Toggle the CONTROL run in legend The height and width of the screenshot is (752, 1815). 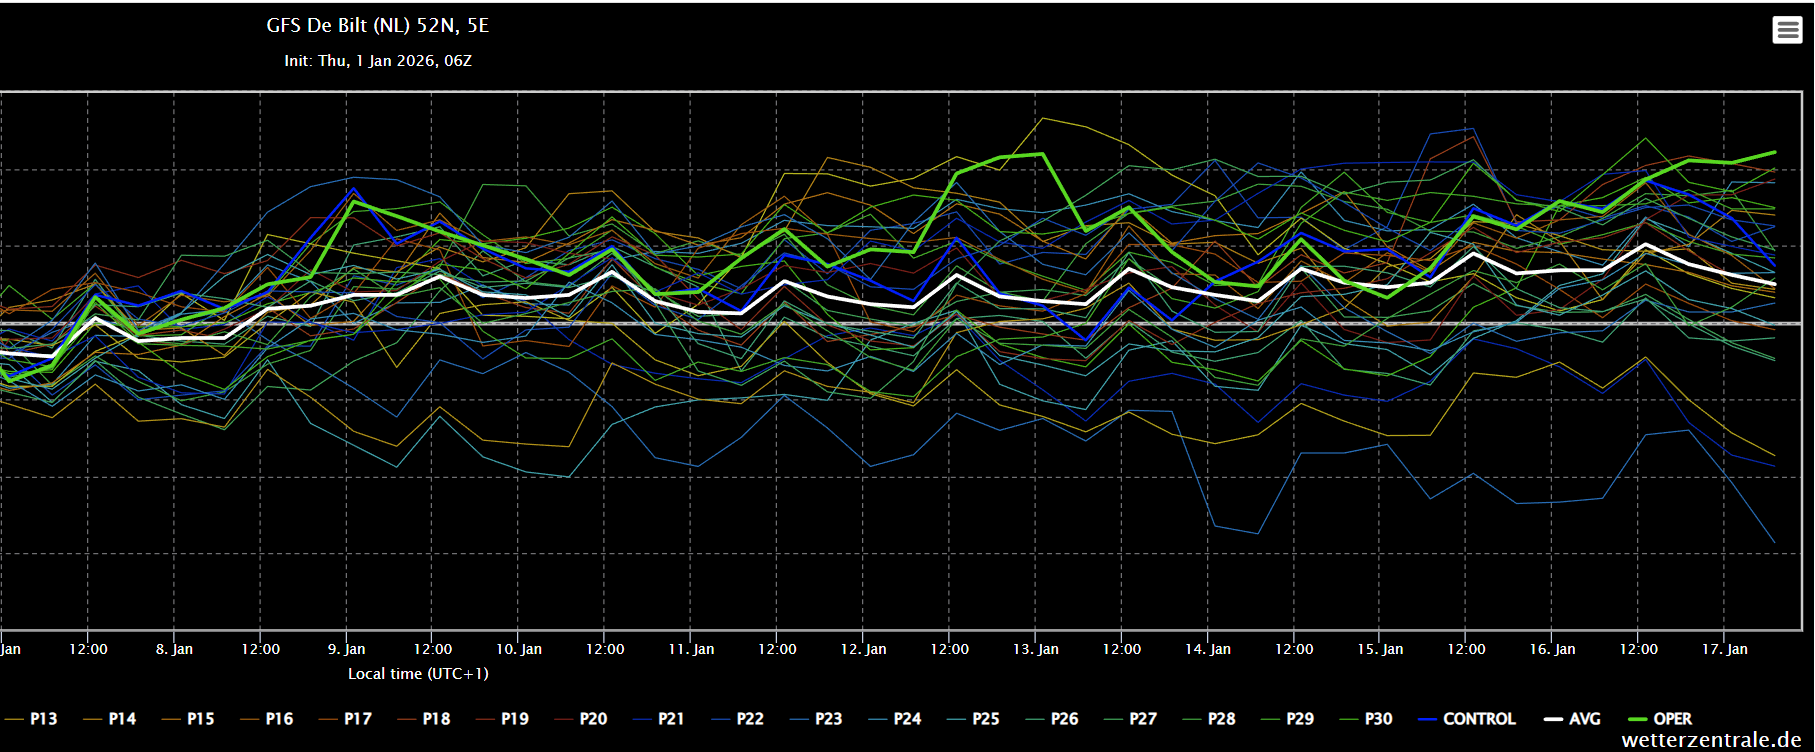point(1467,719)
